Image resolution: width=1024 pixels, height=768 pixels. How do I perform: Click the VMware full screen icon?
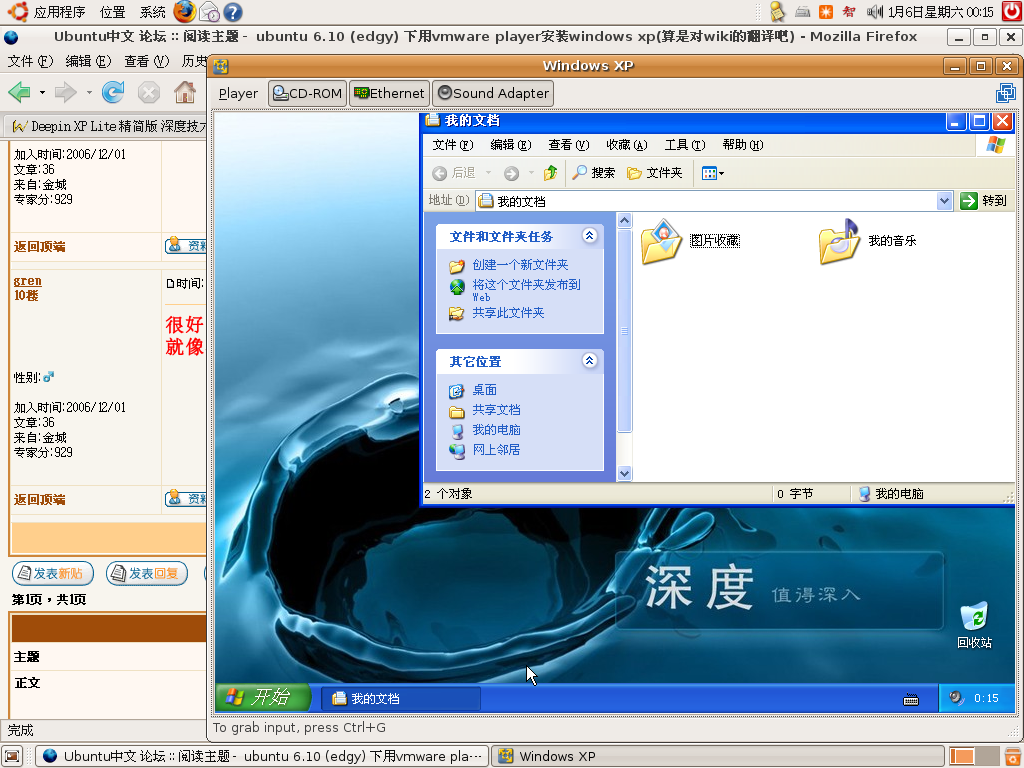pos(1006,93)
